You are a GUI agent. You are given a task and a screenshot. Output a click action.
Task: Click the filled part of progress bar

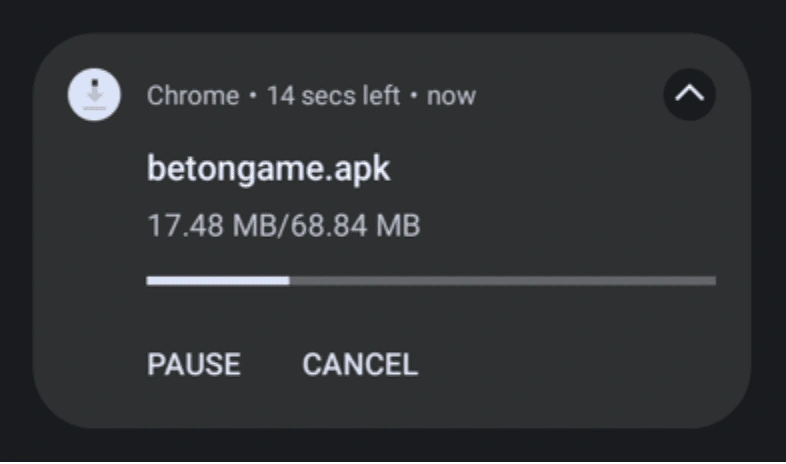tap(218, 281)
